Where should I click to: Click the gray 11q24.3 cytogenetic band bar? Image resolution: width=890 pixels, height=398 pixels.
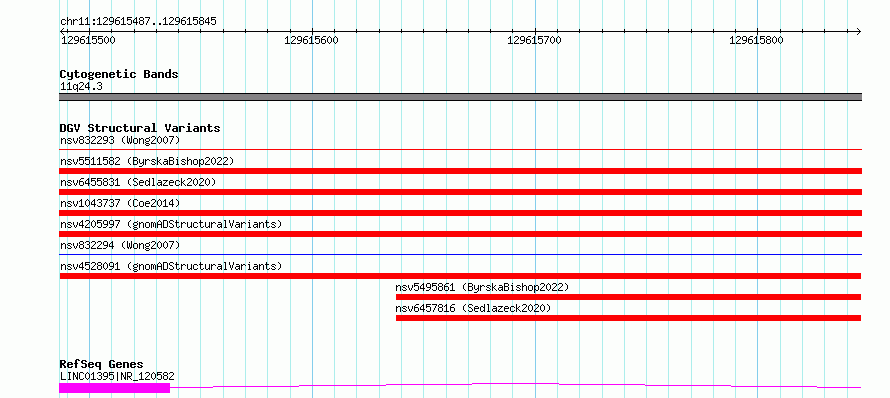pyautogui.click(x=460, y=97)
